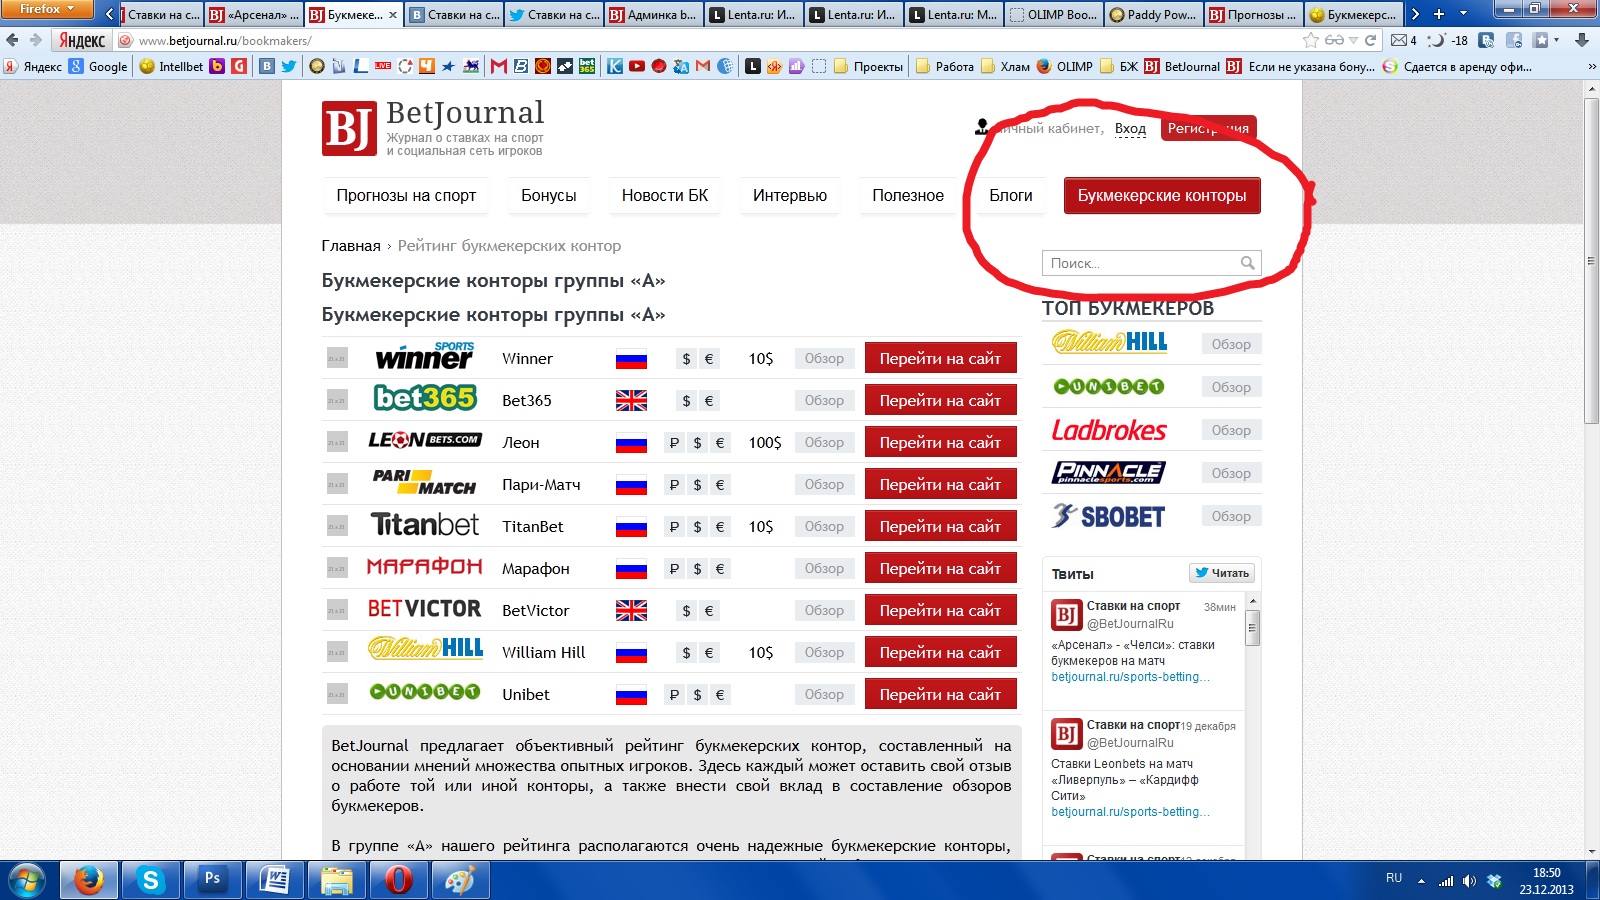Click the search magnifier icon

[1247, 263]
